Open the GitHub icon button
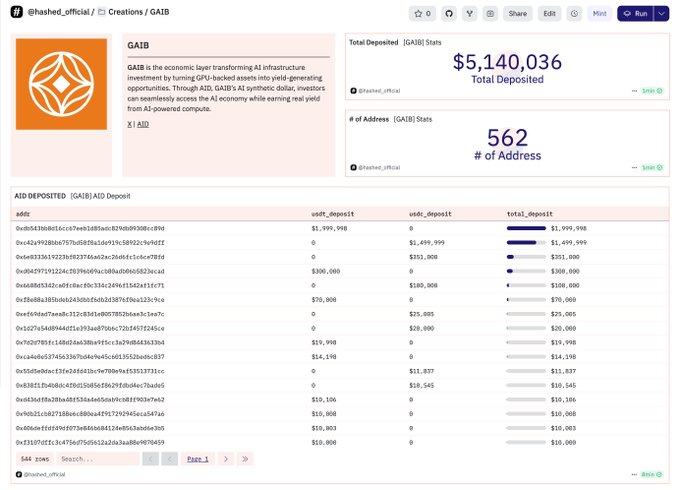The image size is (680, 490). [448, 14]
